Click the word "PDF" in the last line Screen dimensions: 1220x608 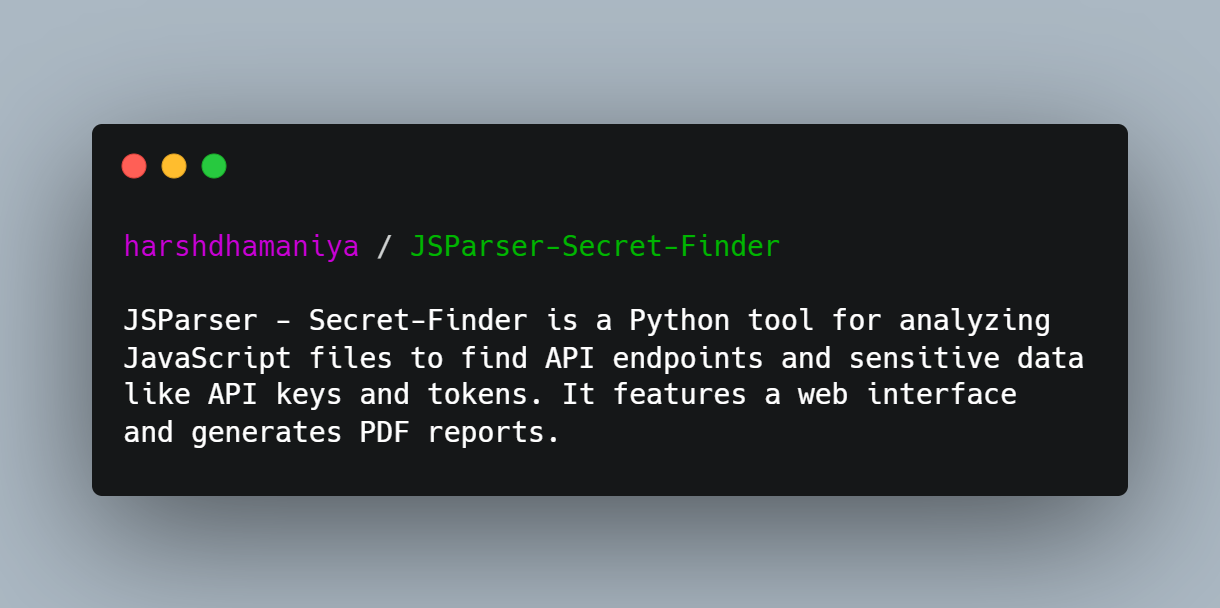coord(385,431)
